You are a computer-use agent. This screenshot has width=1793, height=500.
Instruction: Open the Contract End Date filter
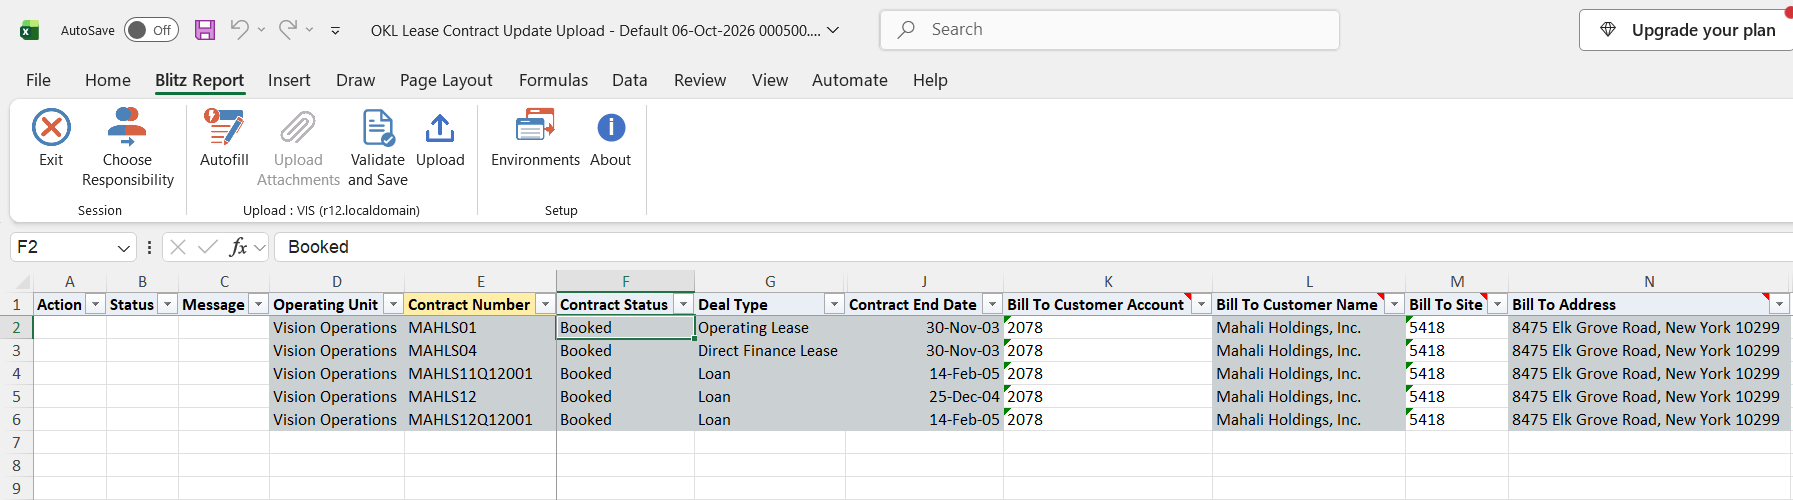tap(993, 304)
